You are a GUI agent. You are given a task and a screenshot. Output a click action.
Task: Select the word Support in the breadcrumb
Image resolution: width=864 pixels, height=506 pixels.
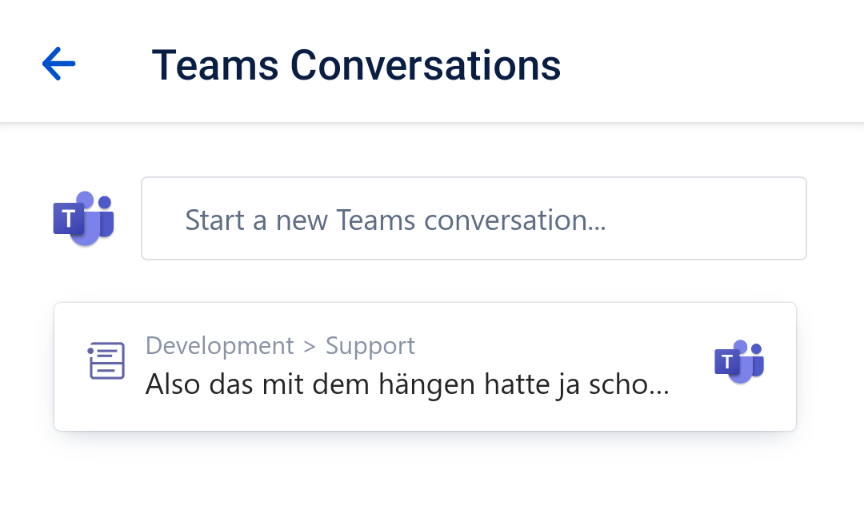click(x=370, y=346)
